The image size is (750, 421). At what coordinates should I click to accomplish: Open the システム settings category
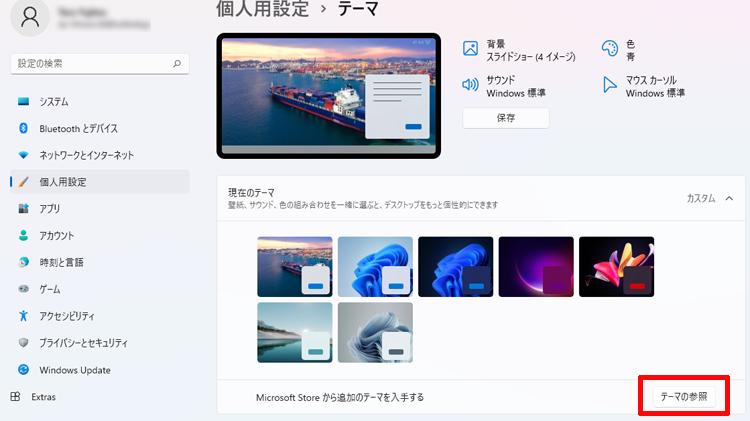tap(99, 101)
